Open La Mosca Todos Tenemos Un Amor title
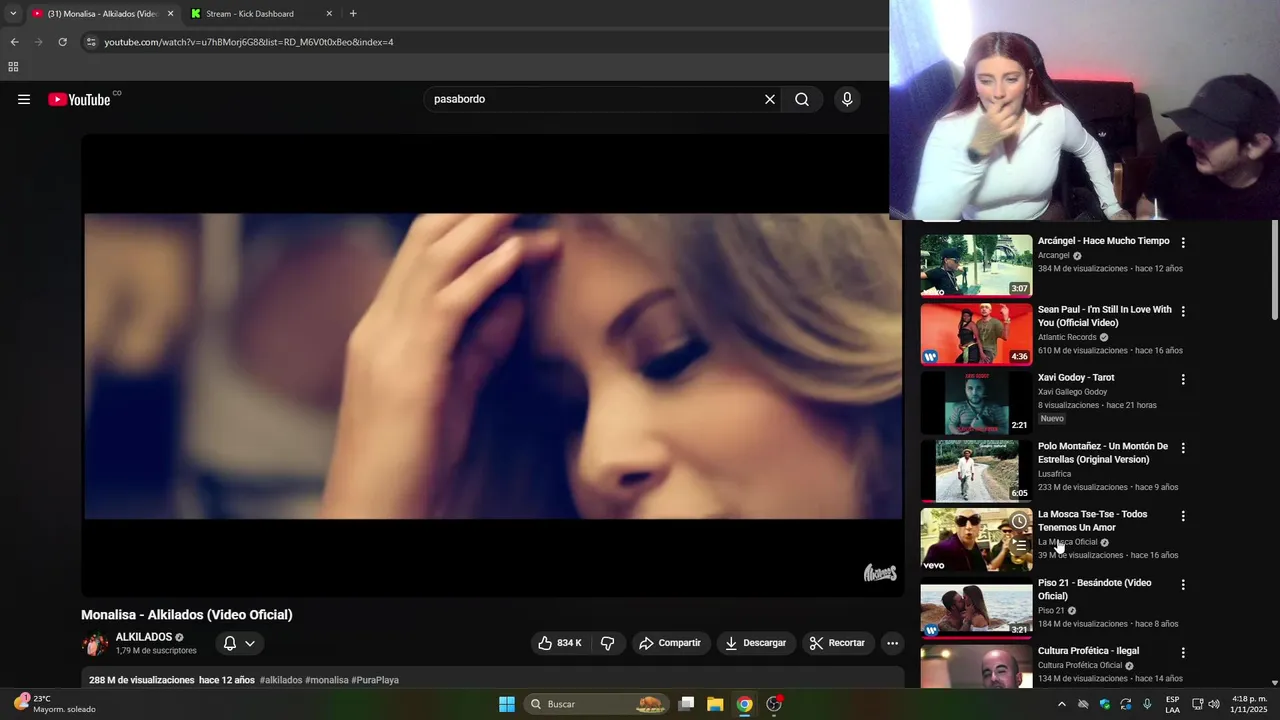Screen dimensions: 1280x720 pos(1092,521)
